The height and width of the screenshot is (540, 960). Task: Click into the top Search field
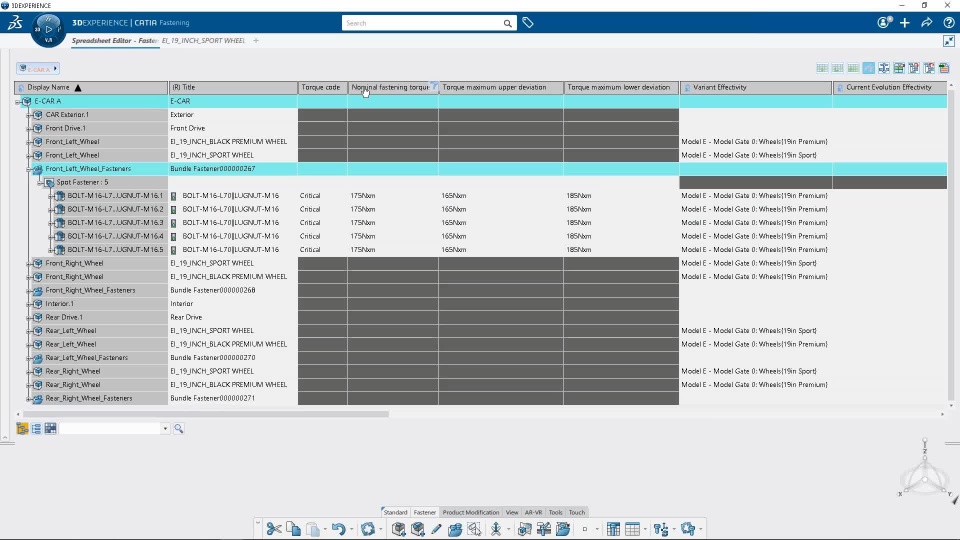421,23
